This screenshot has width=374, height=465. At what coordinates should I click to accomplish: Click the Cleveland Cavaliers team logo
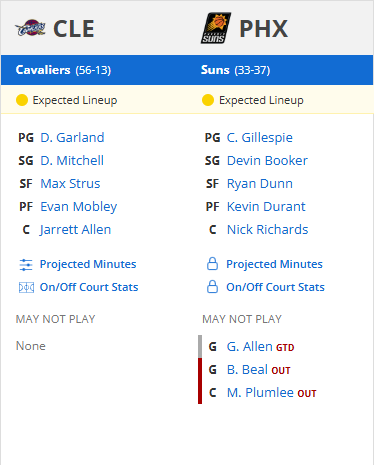point(30,28)
